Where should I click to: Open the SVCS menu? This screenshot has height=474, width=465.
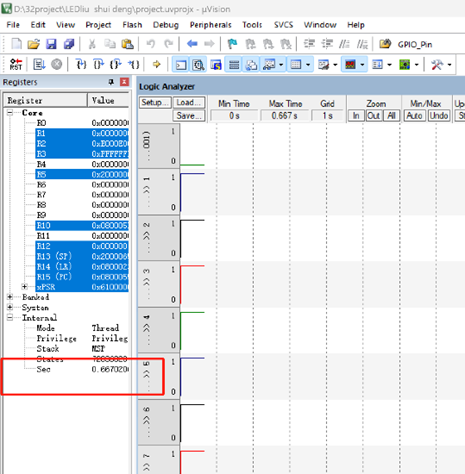coord(283,25)
